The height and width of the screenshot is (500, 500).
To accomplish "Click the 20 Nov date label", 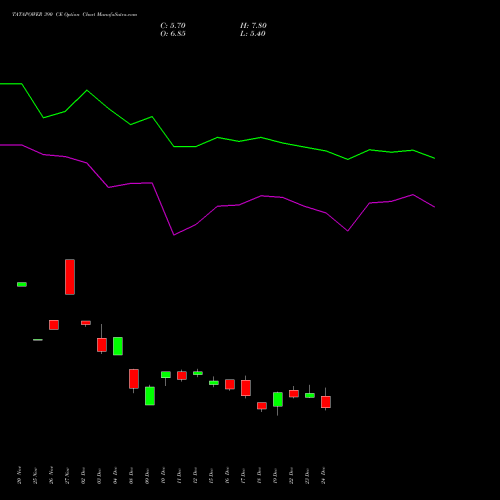I will click(19, 475).
